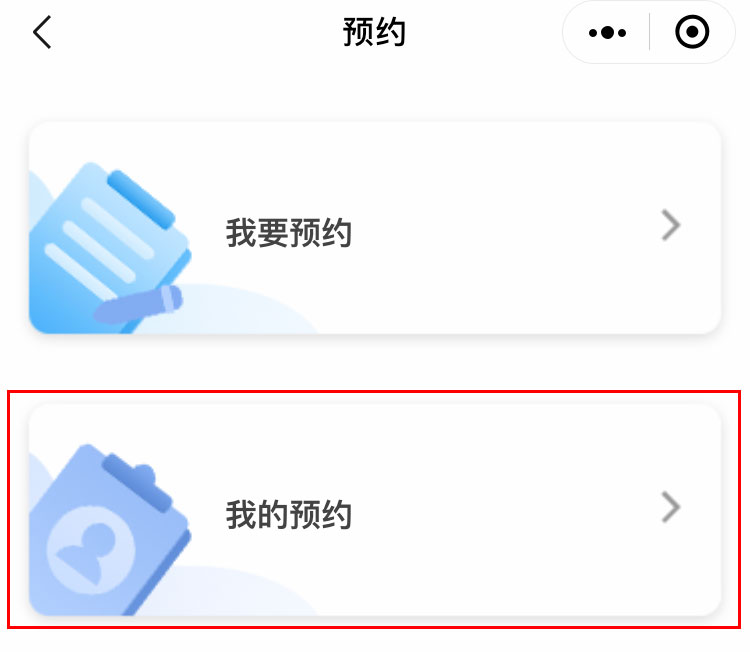Open the capsule menu at top right

649,32
